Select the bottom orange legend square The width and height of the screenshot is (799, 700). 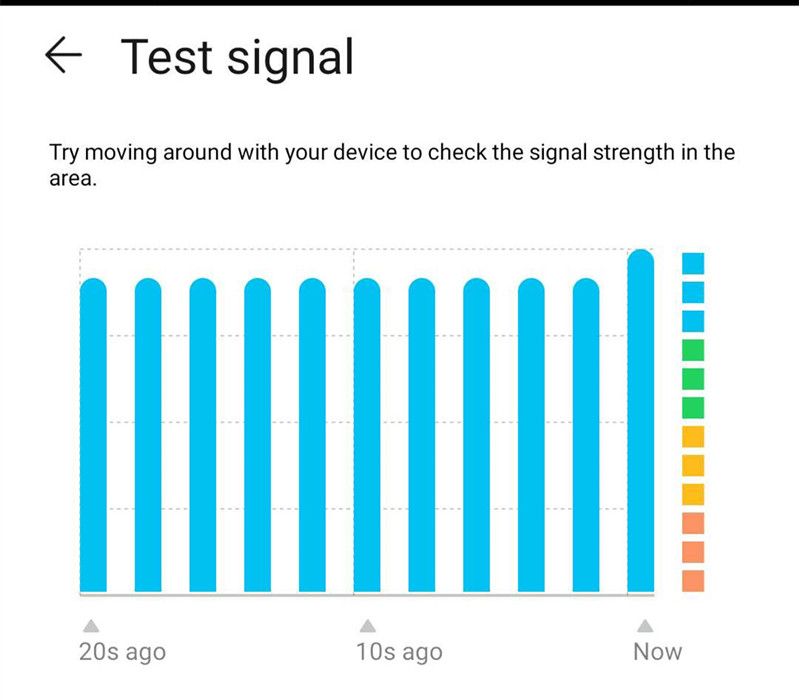[693, 581]
